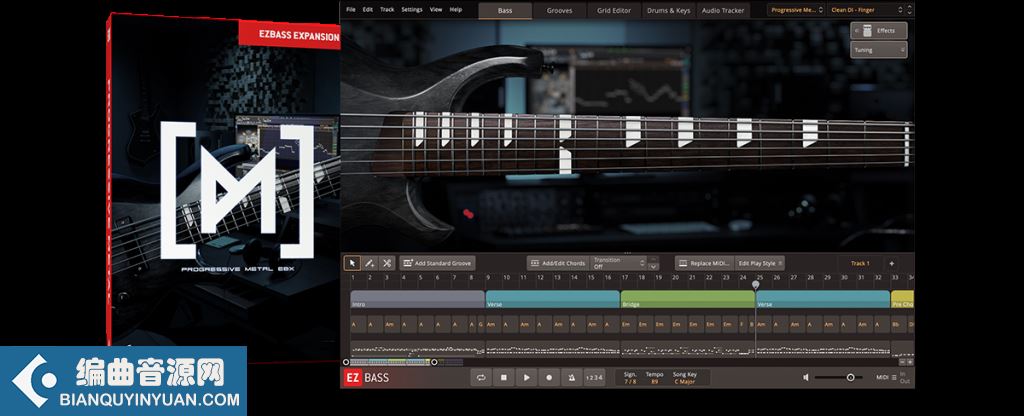Select the arrow pointer tool
1024x416 pixels.
click(x=352, y=263)
